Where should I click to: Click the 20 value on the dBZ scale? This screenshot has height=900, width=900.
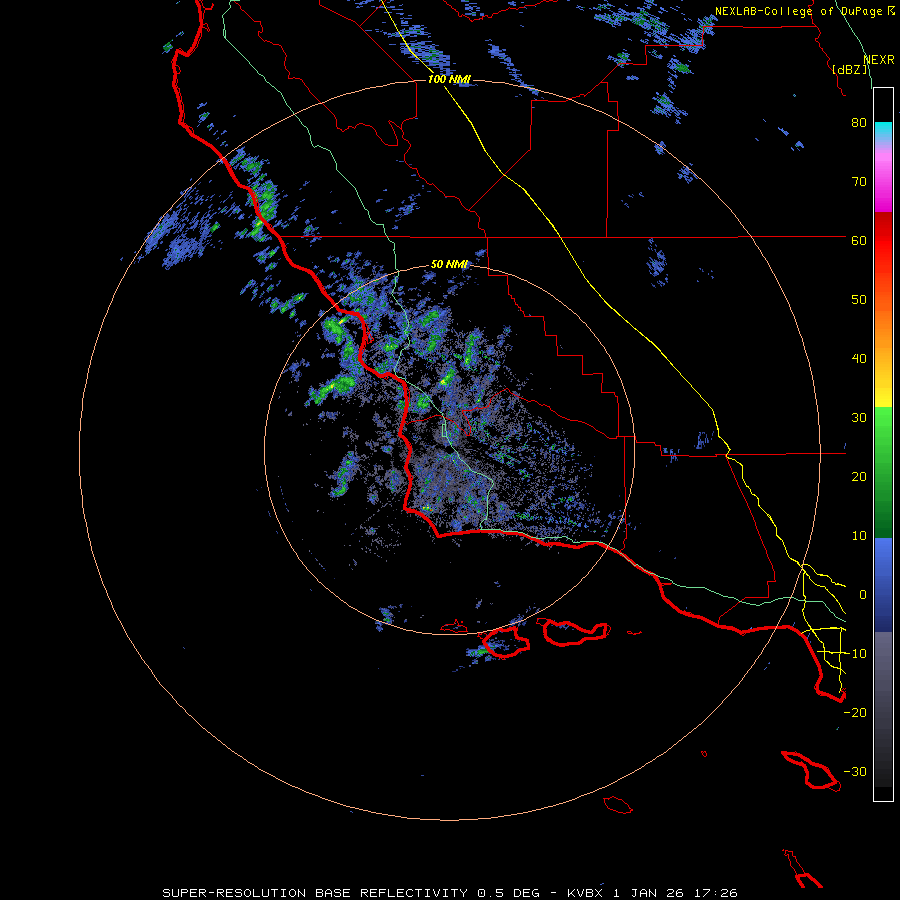tap(859, 477)
